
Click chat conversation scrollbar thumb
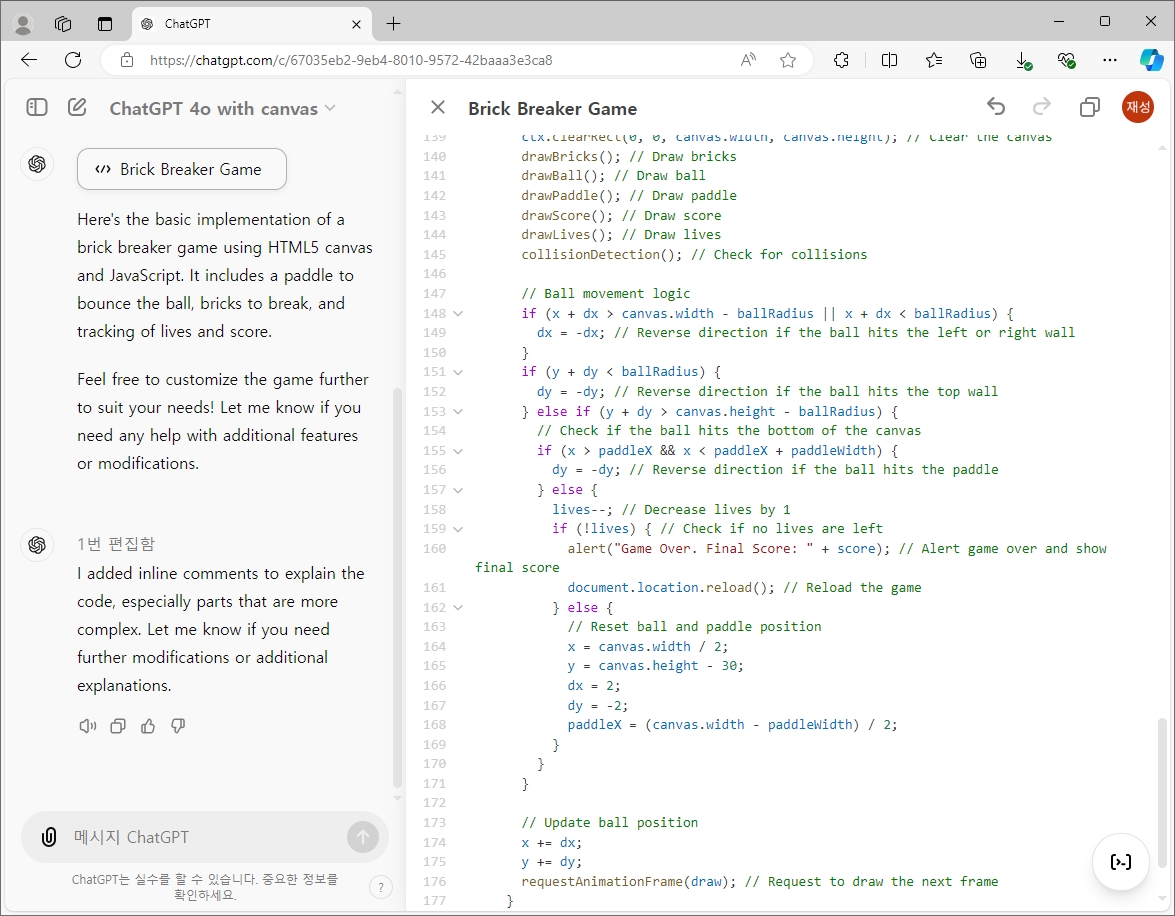[x=397, y=588]
